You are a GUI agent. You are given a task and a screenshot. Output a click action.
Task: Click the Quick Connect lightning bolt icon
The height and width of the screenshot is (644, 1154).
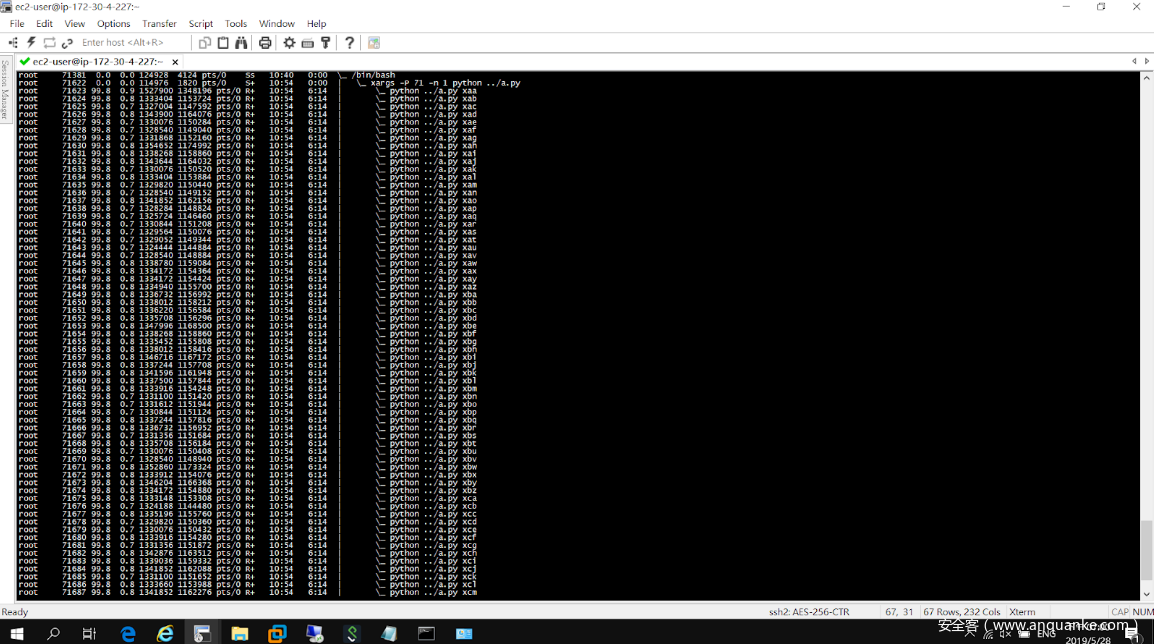tap(31, 43)
